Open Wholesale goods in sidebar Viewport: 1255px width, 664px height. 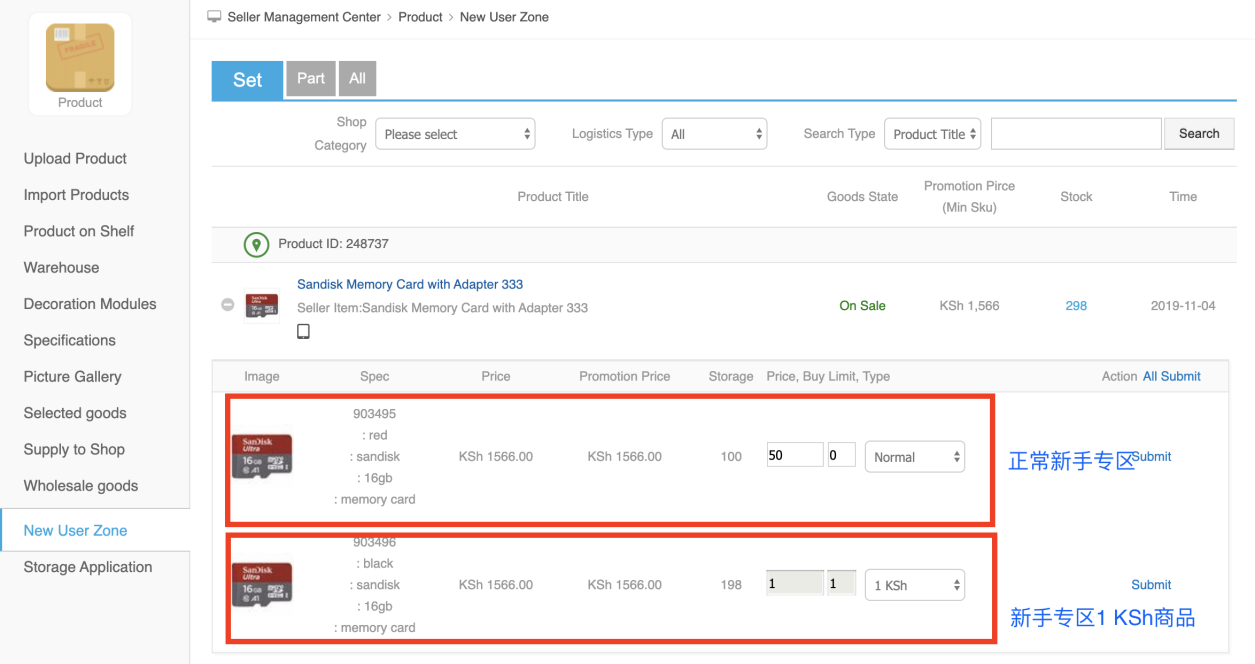[81, 486]
